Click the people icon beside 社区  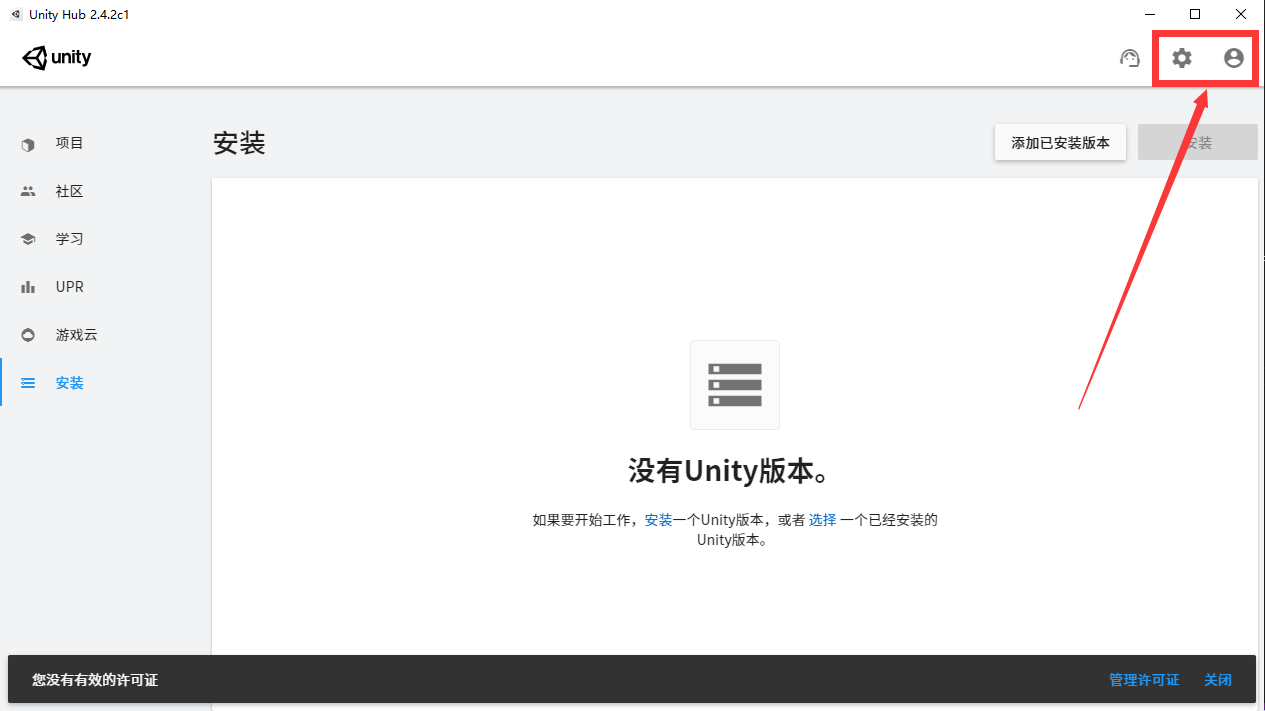[28, 192]
